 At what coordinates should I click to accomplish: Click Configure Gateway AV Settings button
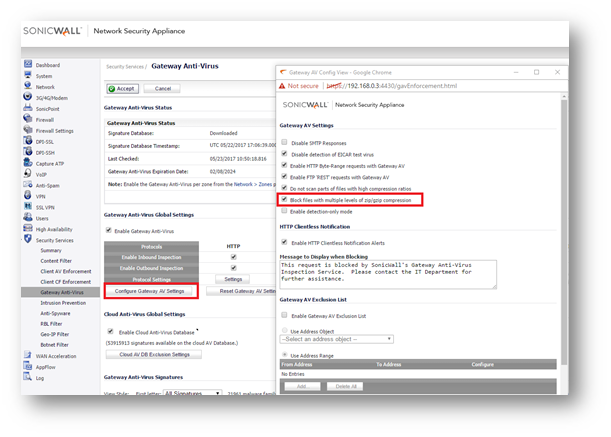[x=149, y=291]
